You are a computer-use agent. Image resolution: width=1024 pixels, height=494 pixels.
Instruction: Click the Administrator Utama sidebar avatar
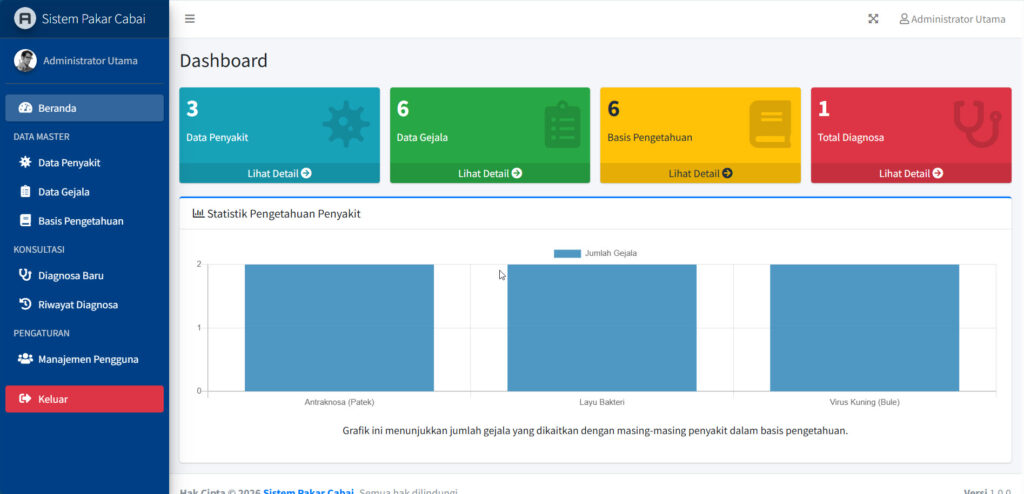tap(25, 61)
